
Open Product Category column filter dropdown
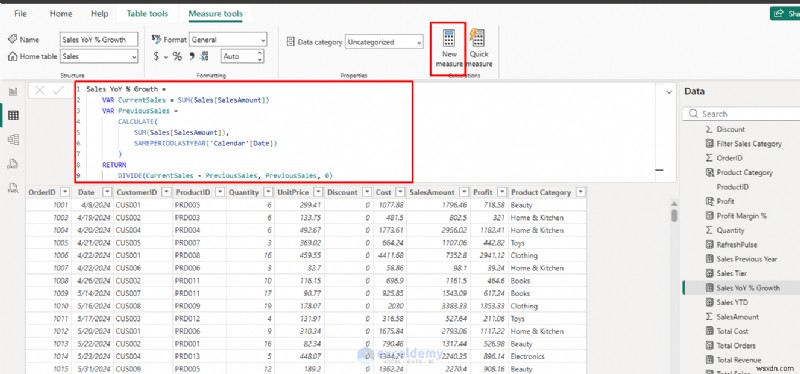point(581,192)
